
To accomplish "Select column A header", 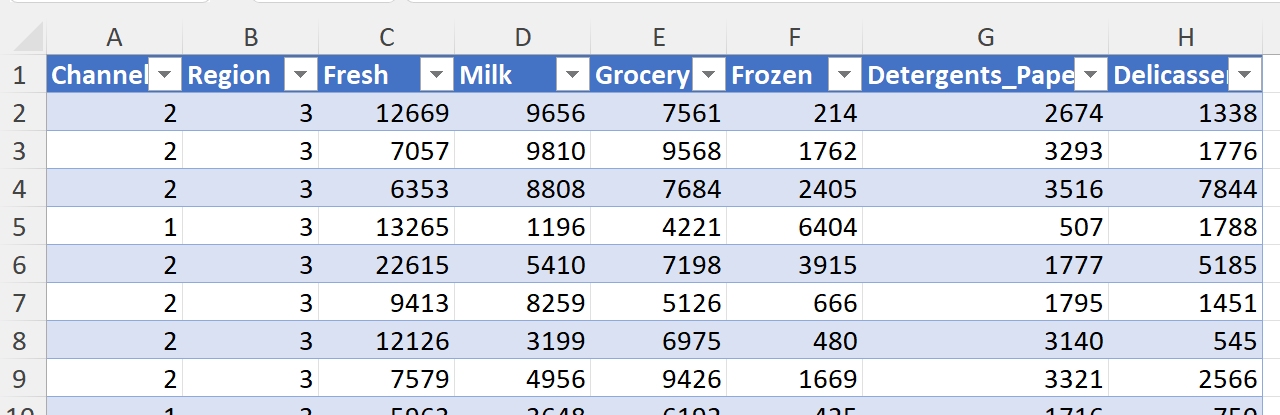I will [114, 38].
